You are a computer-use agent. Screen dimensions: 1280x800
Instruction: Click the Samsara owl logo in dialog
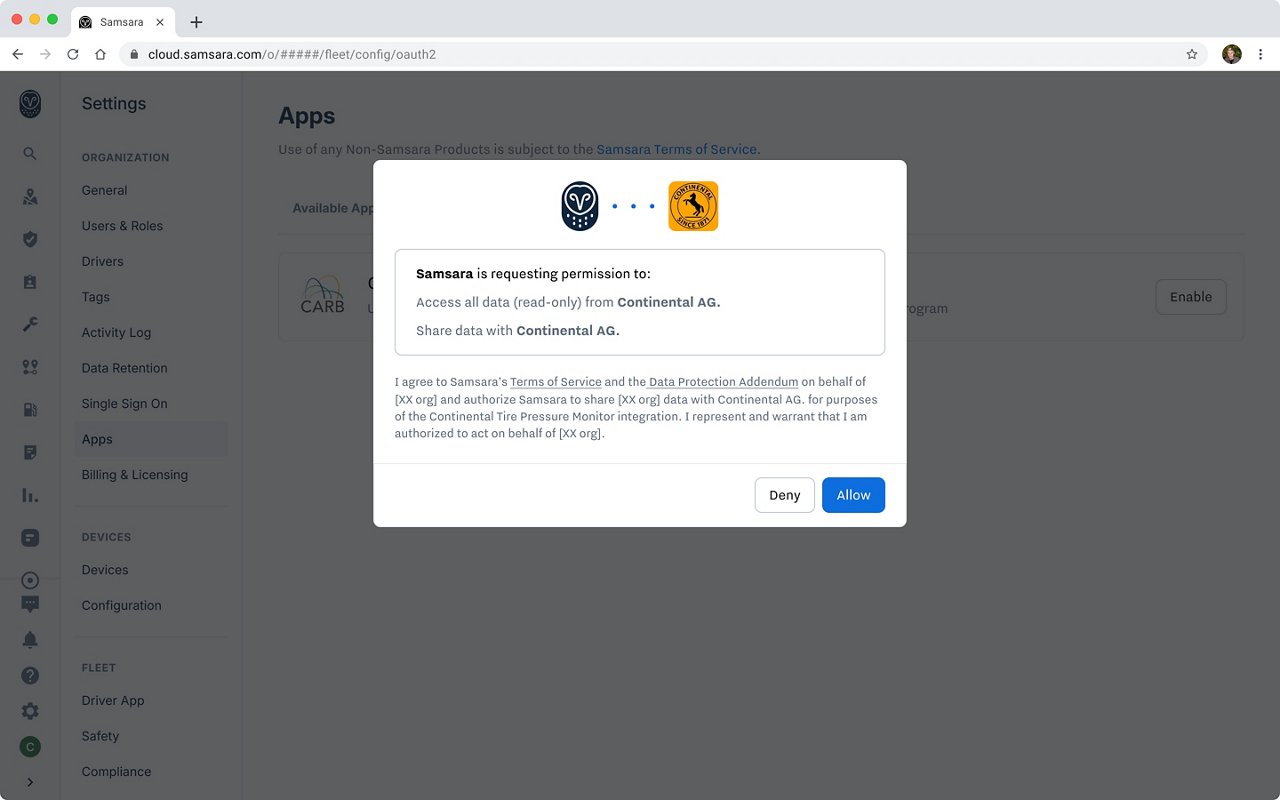tap(580, 206)
